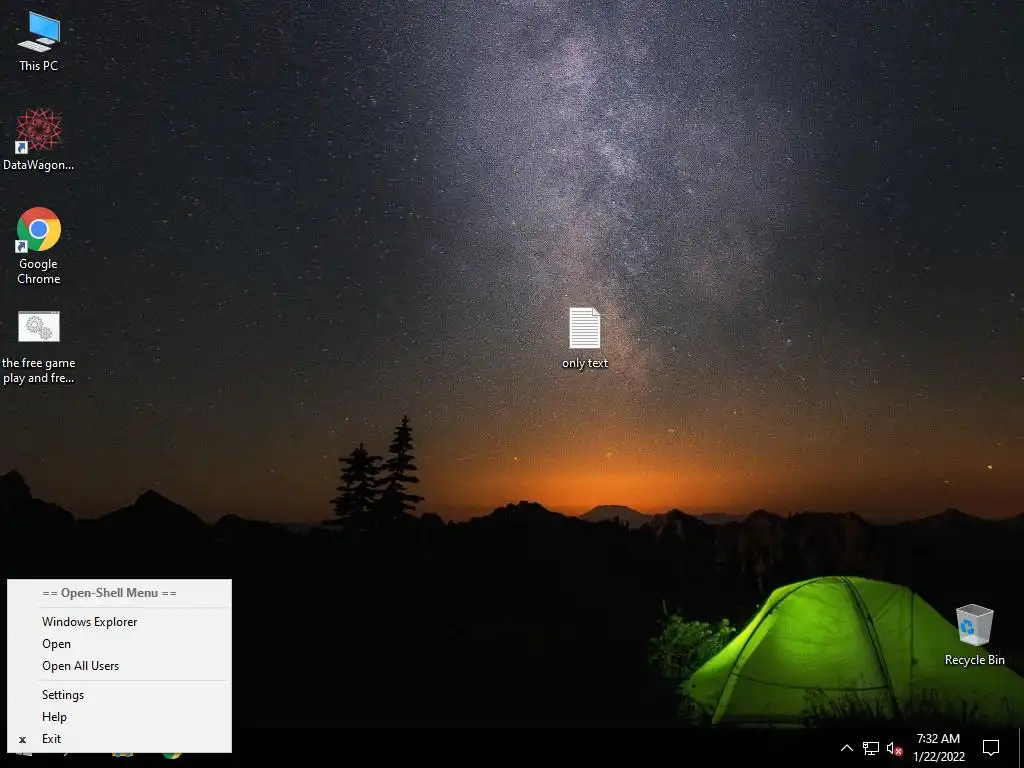Select the DataWagon shortcut icon
This screenshot has height=768, width=1024.
[x=39, y=140]
